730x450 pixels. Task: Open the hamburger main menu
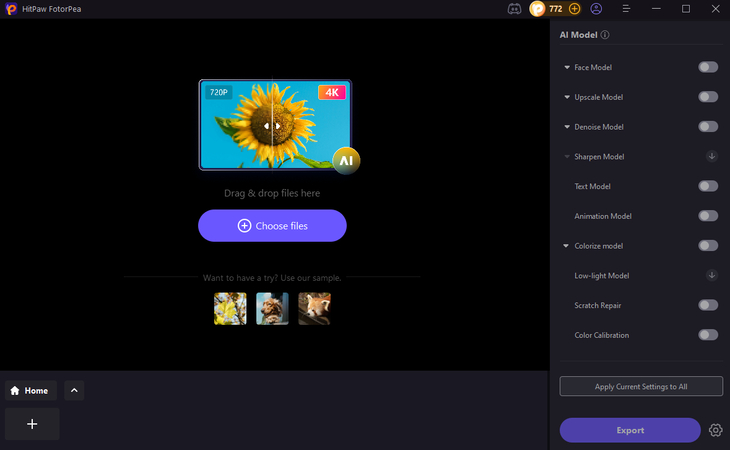[626, 9]
